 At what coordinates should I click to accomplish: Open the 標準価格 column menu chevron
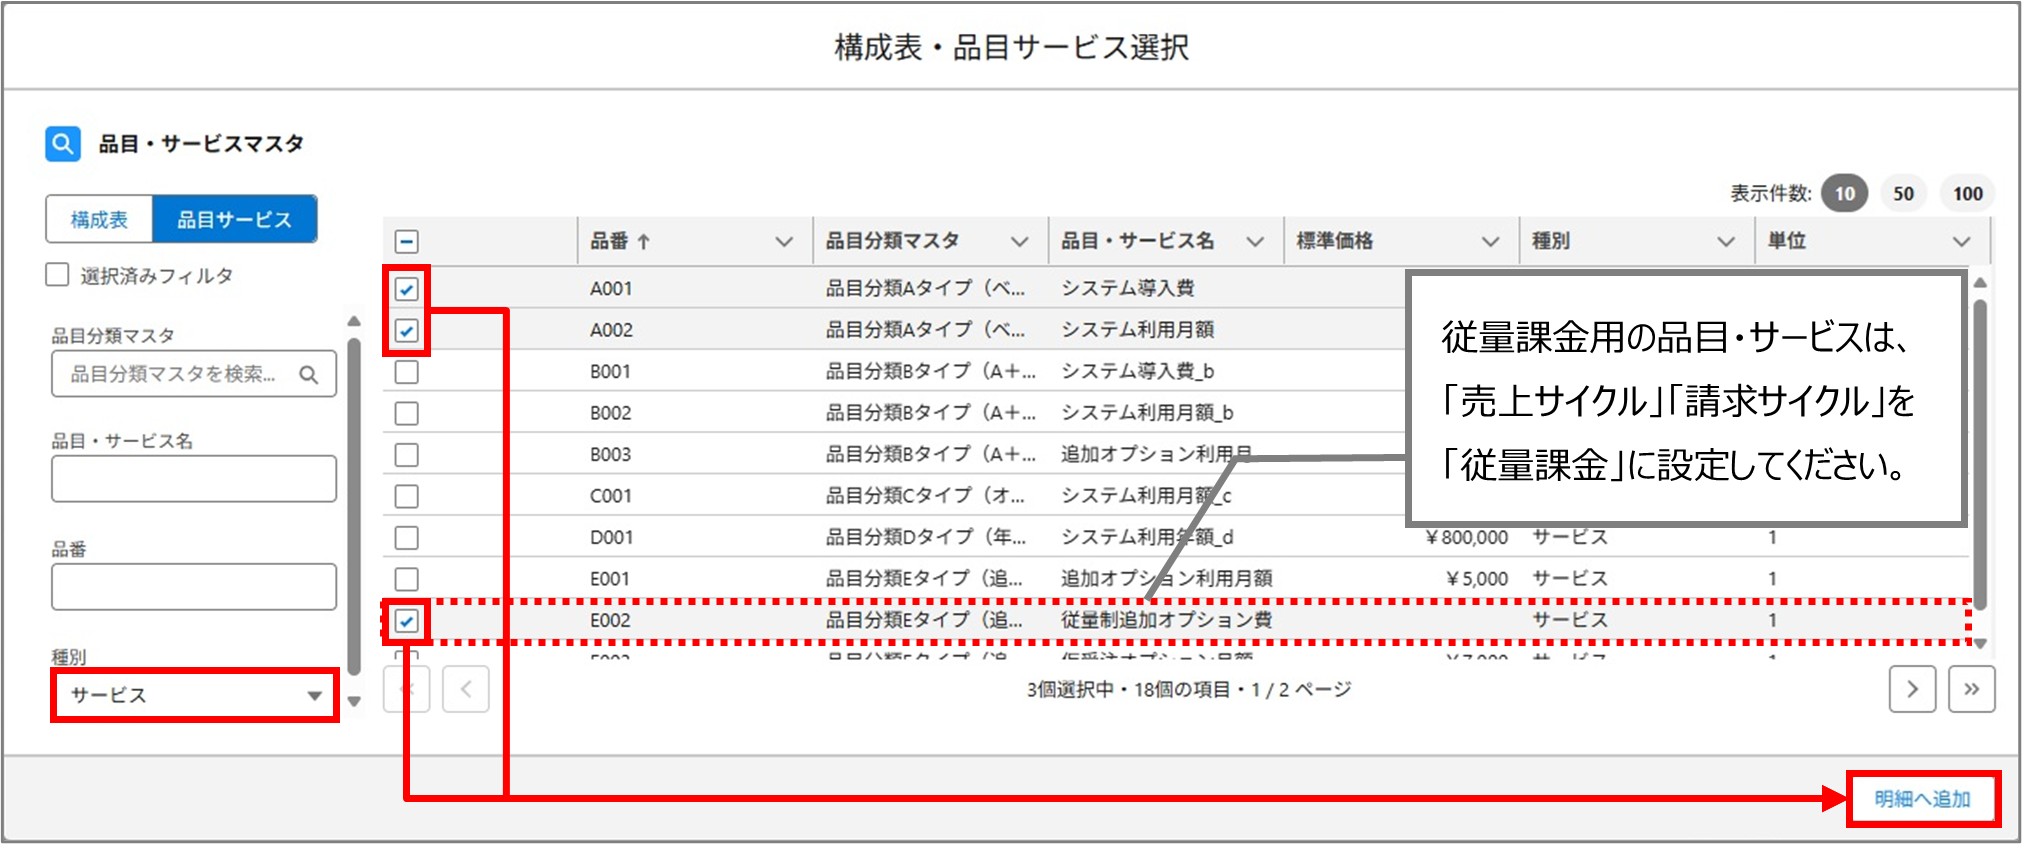(x=1490, y=242)
